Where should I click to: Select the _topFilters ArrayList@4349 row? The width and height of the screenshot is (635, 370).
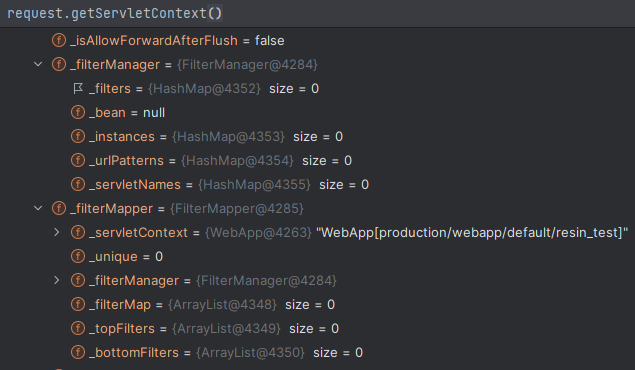point(318,328)
